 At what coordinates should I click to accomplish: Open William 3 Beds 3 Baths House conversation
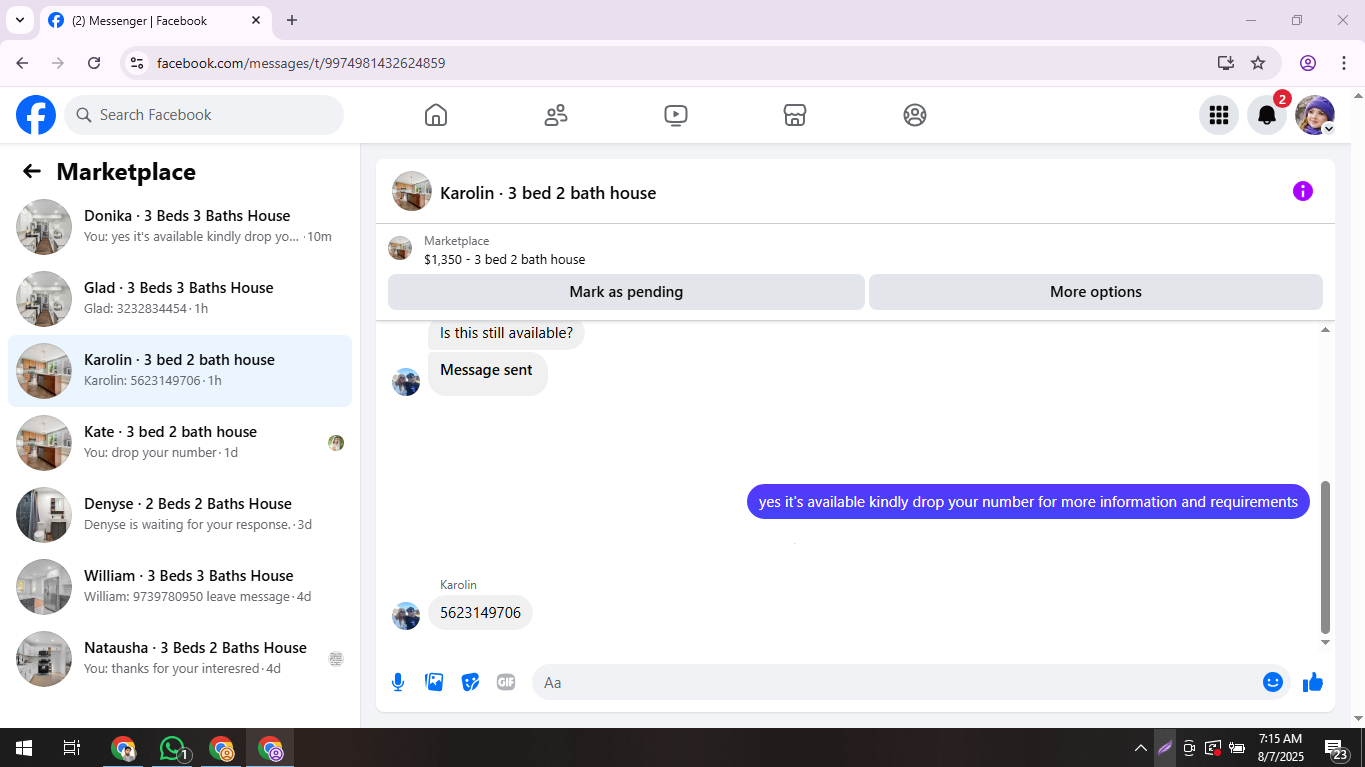180,587
